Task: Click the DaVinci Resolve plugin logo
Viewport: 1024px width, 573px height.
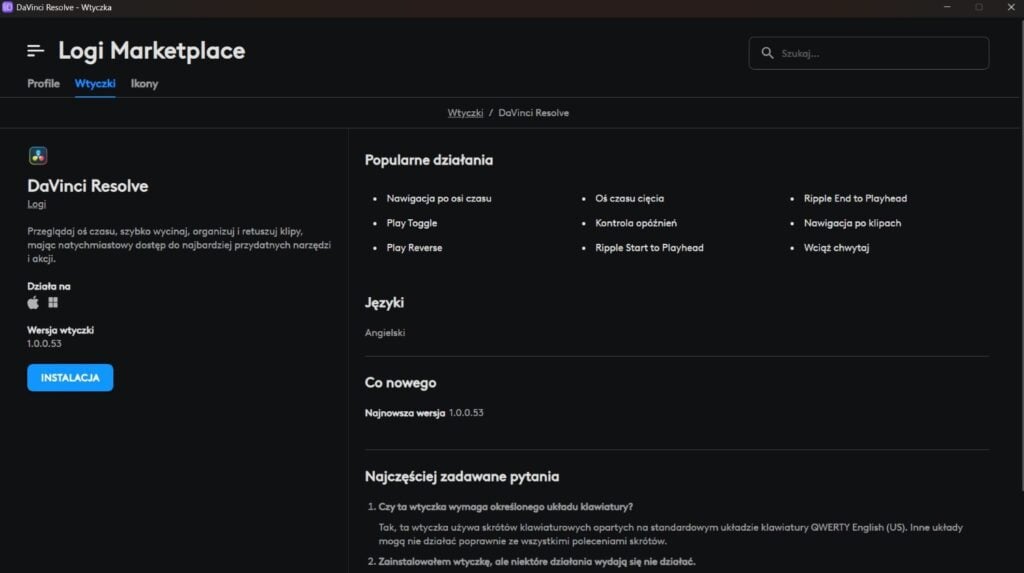Action: click(x=38, y=155)
